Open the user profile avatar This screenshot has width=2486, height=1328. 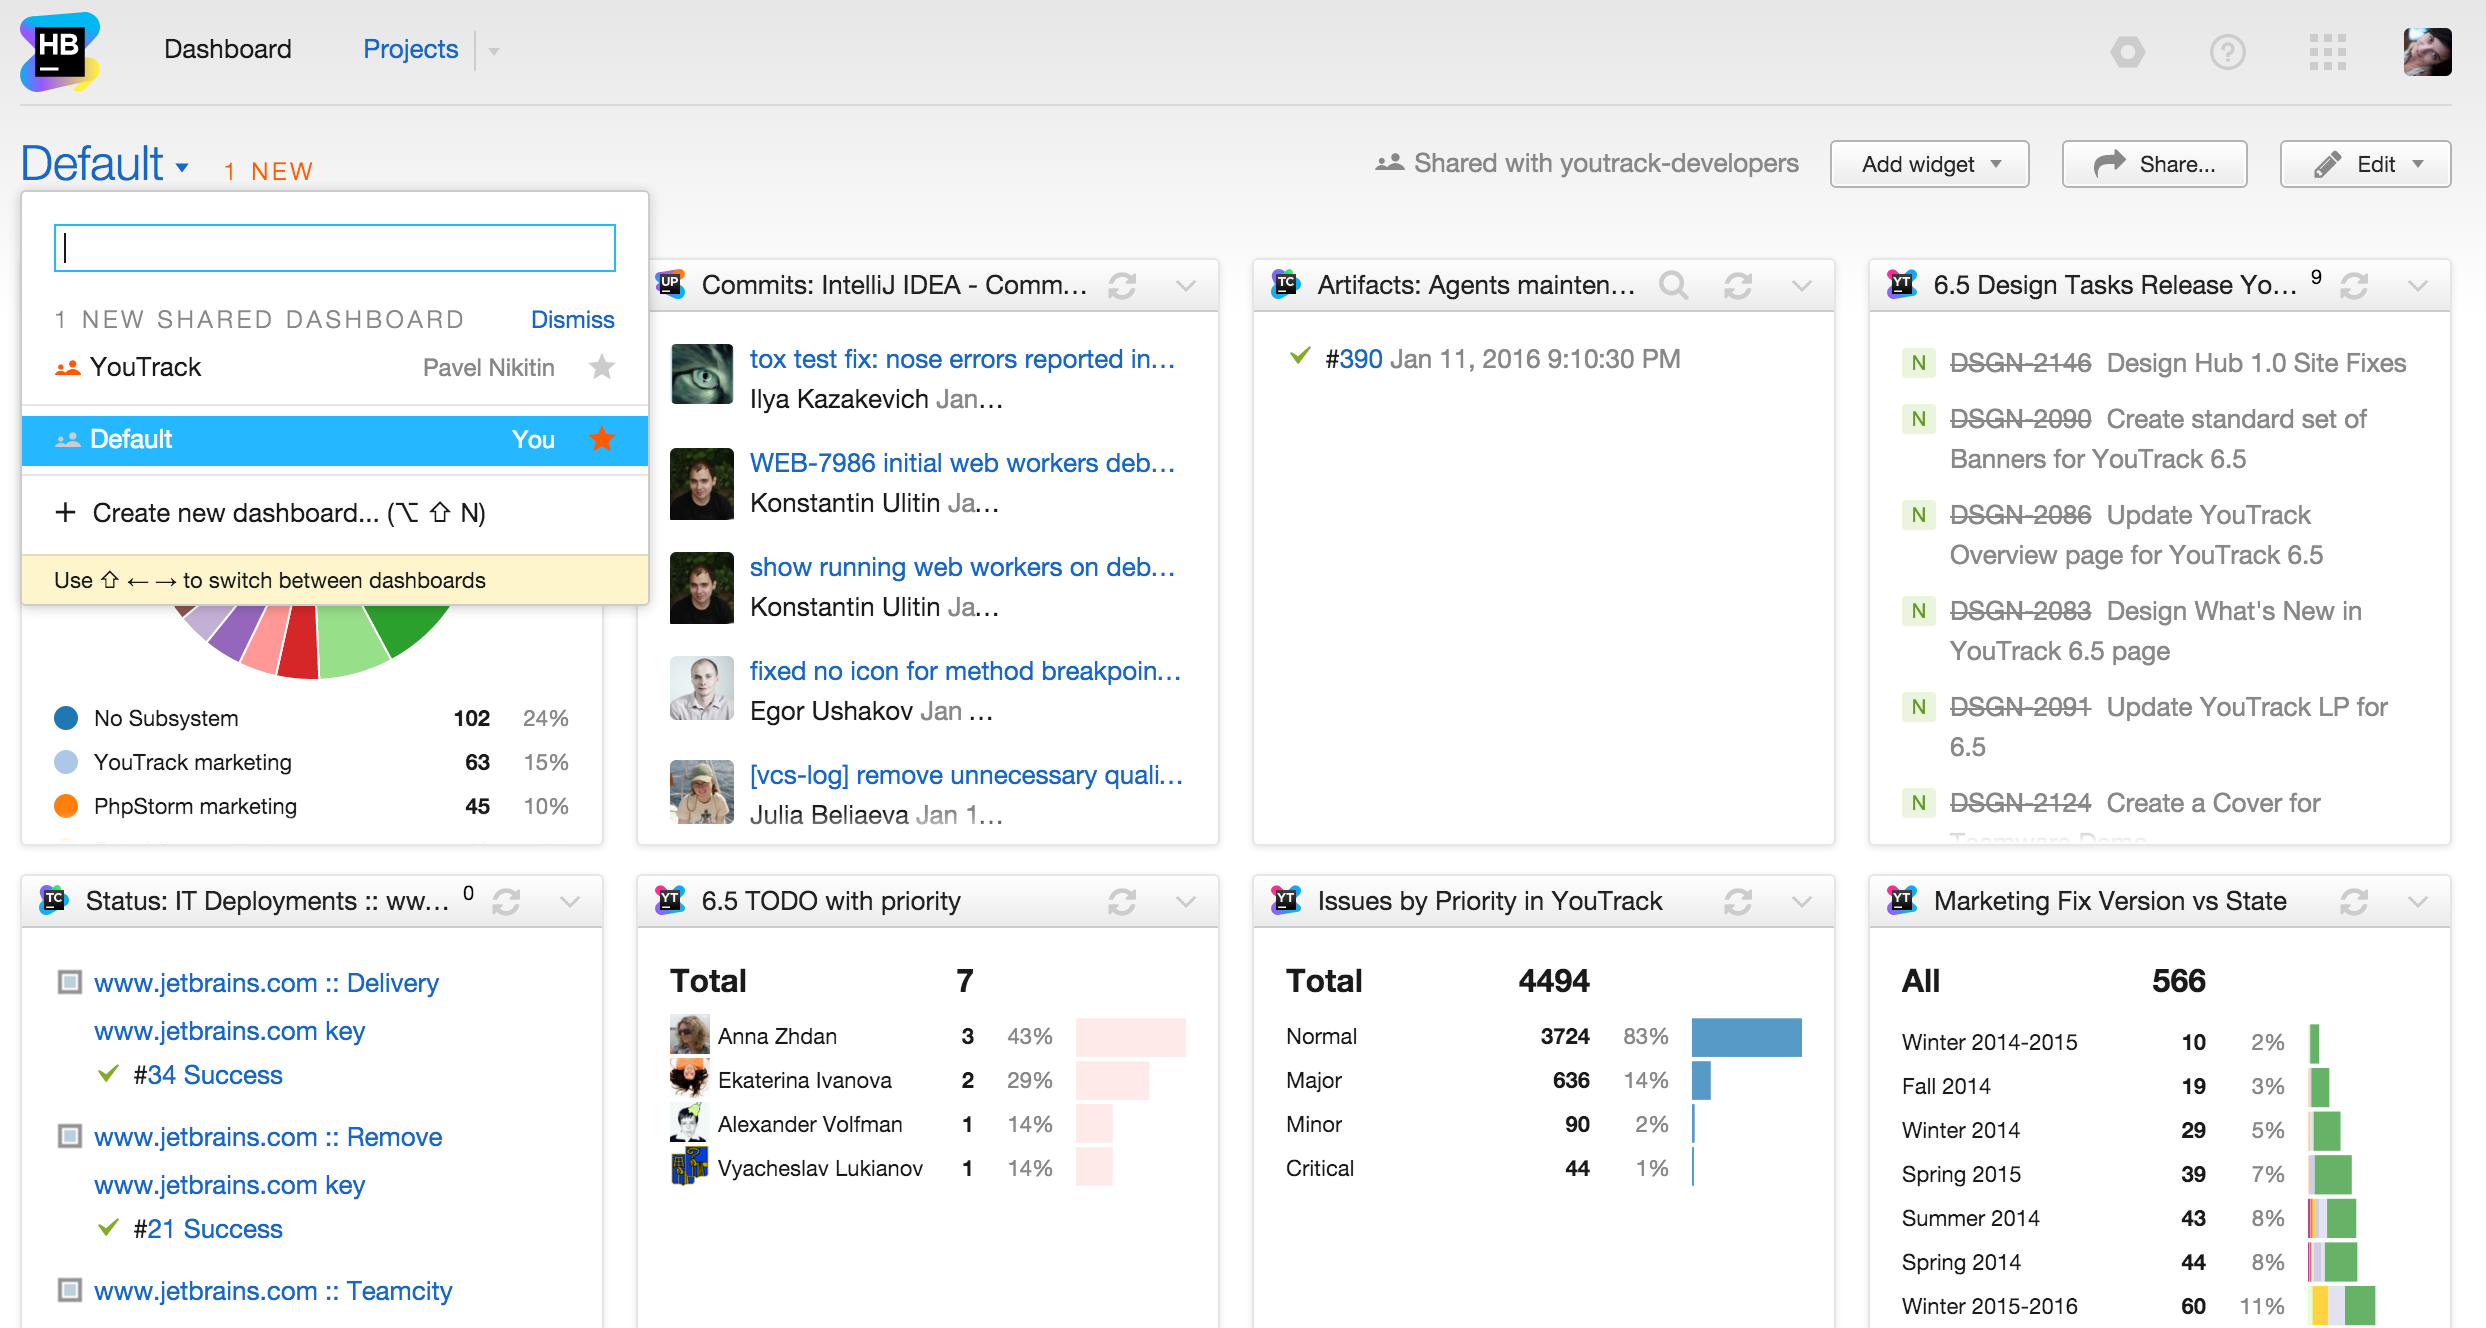pyautogui.click(x=2427, y=51)
